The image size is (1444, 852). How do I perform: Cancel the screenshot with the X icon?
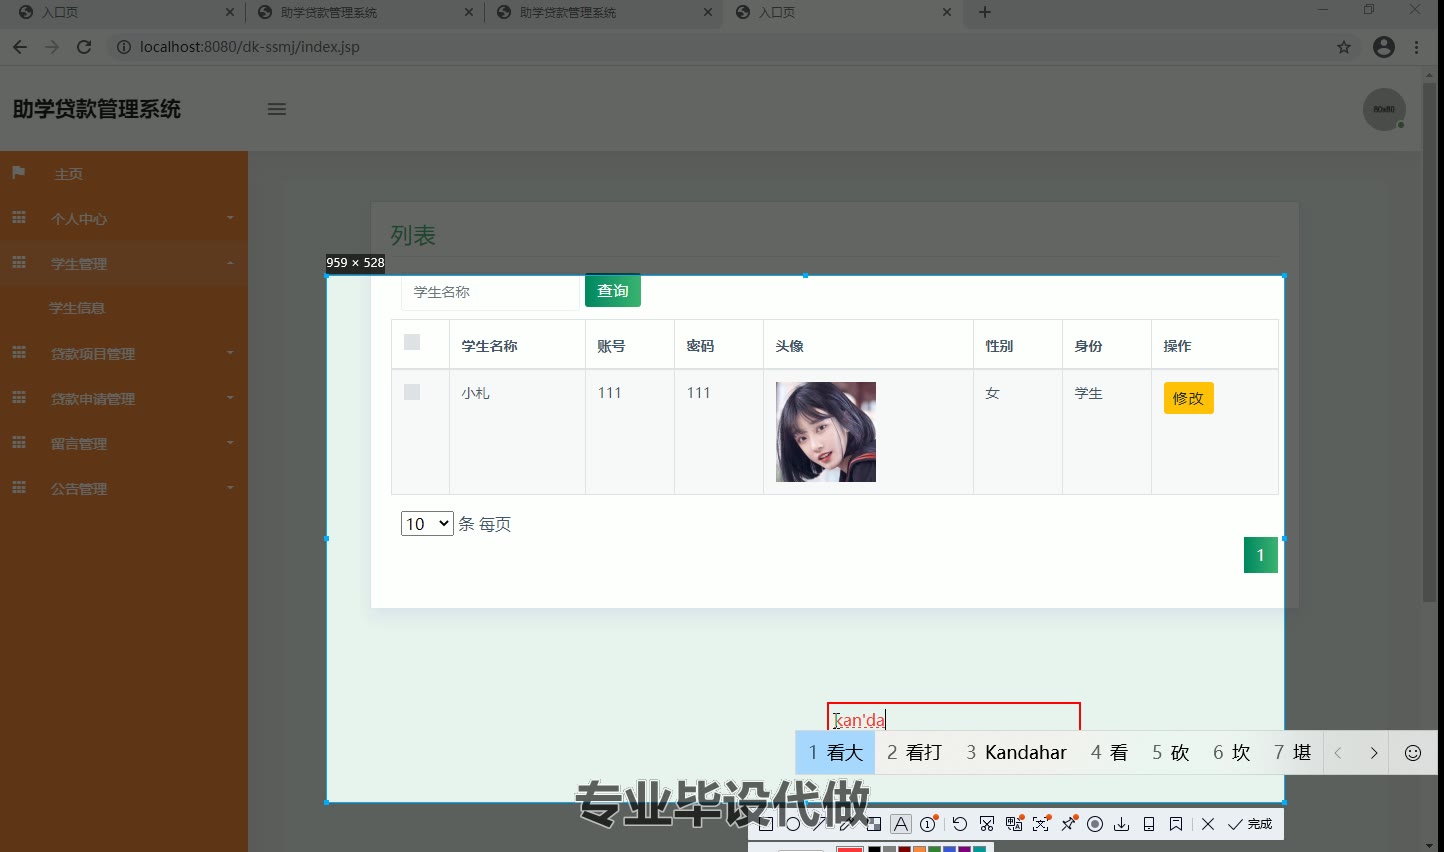click(1208, 824)
